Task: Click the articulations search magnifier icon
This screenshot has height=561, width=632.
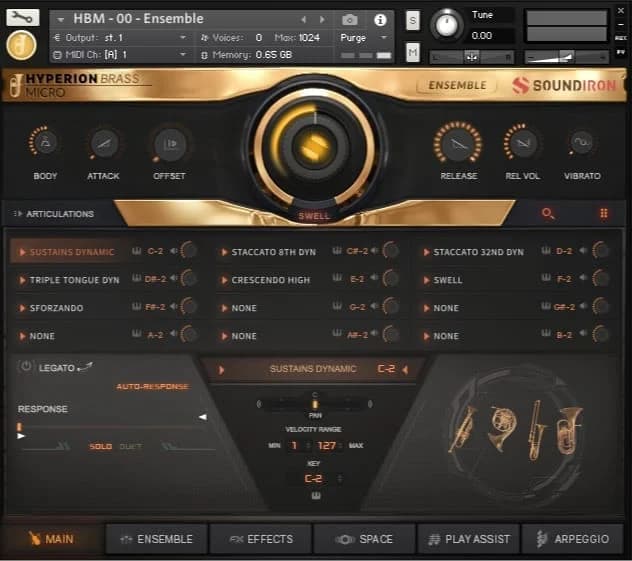Action: coord(547,213)
